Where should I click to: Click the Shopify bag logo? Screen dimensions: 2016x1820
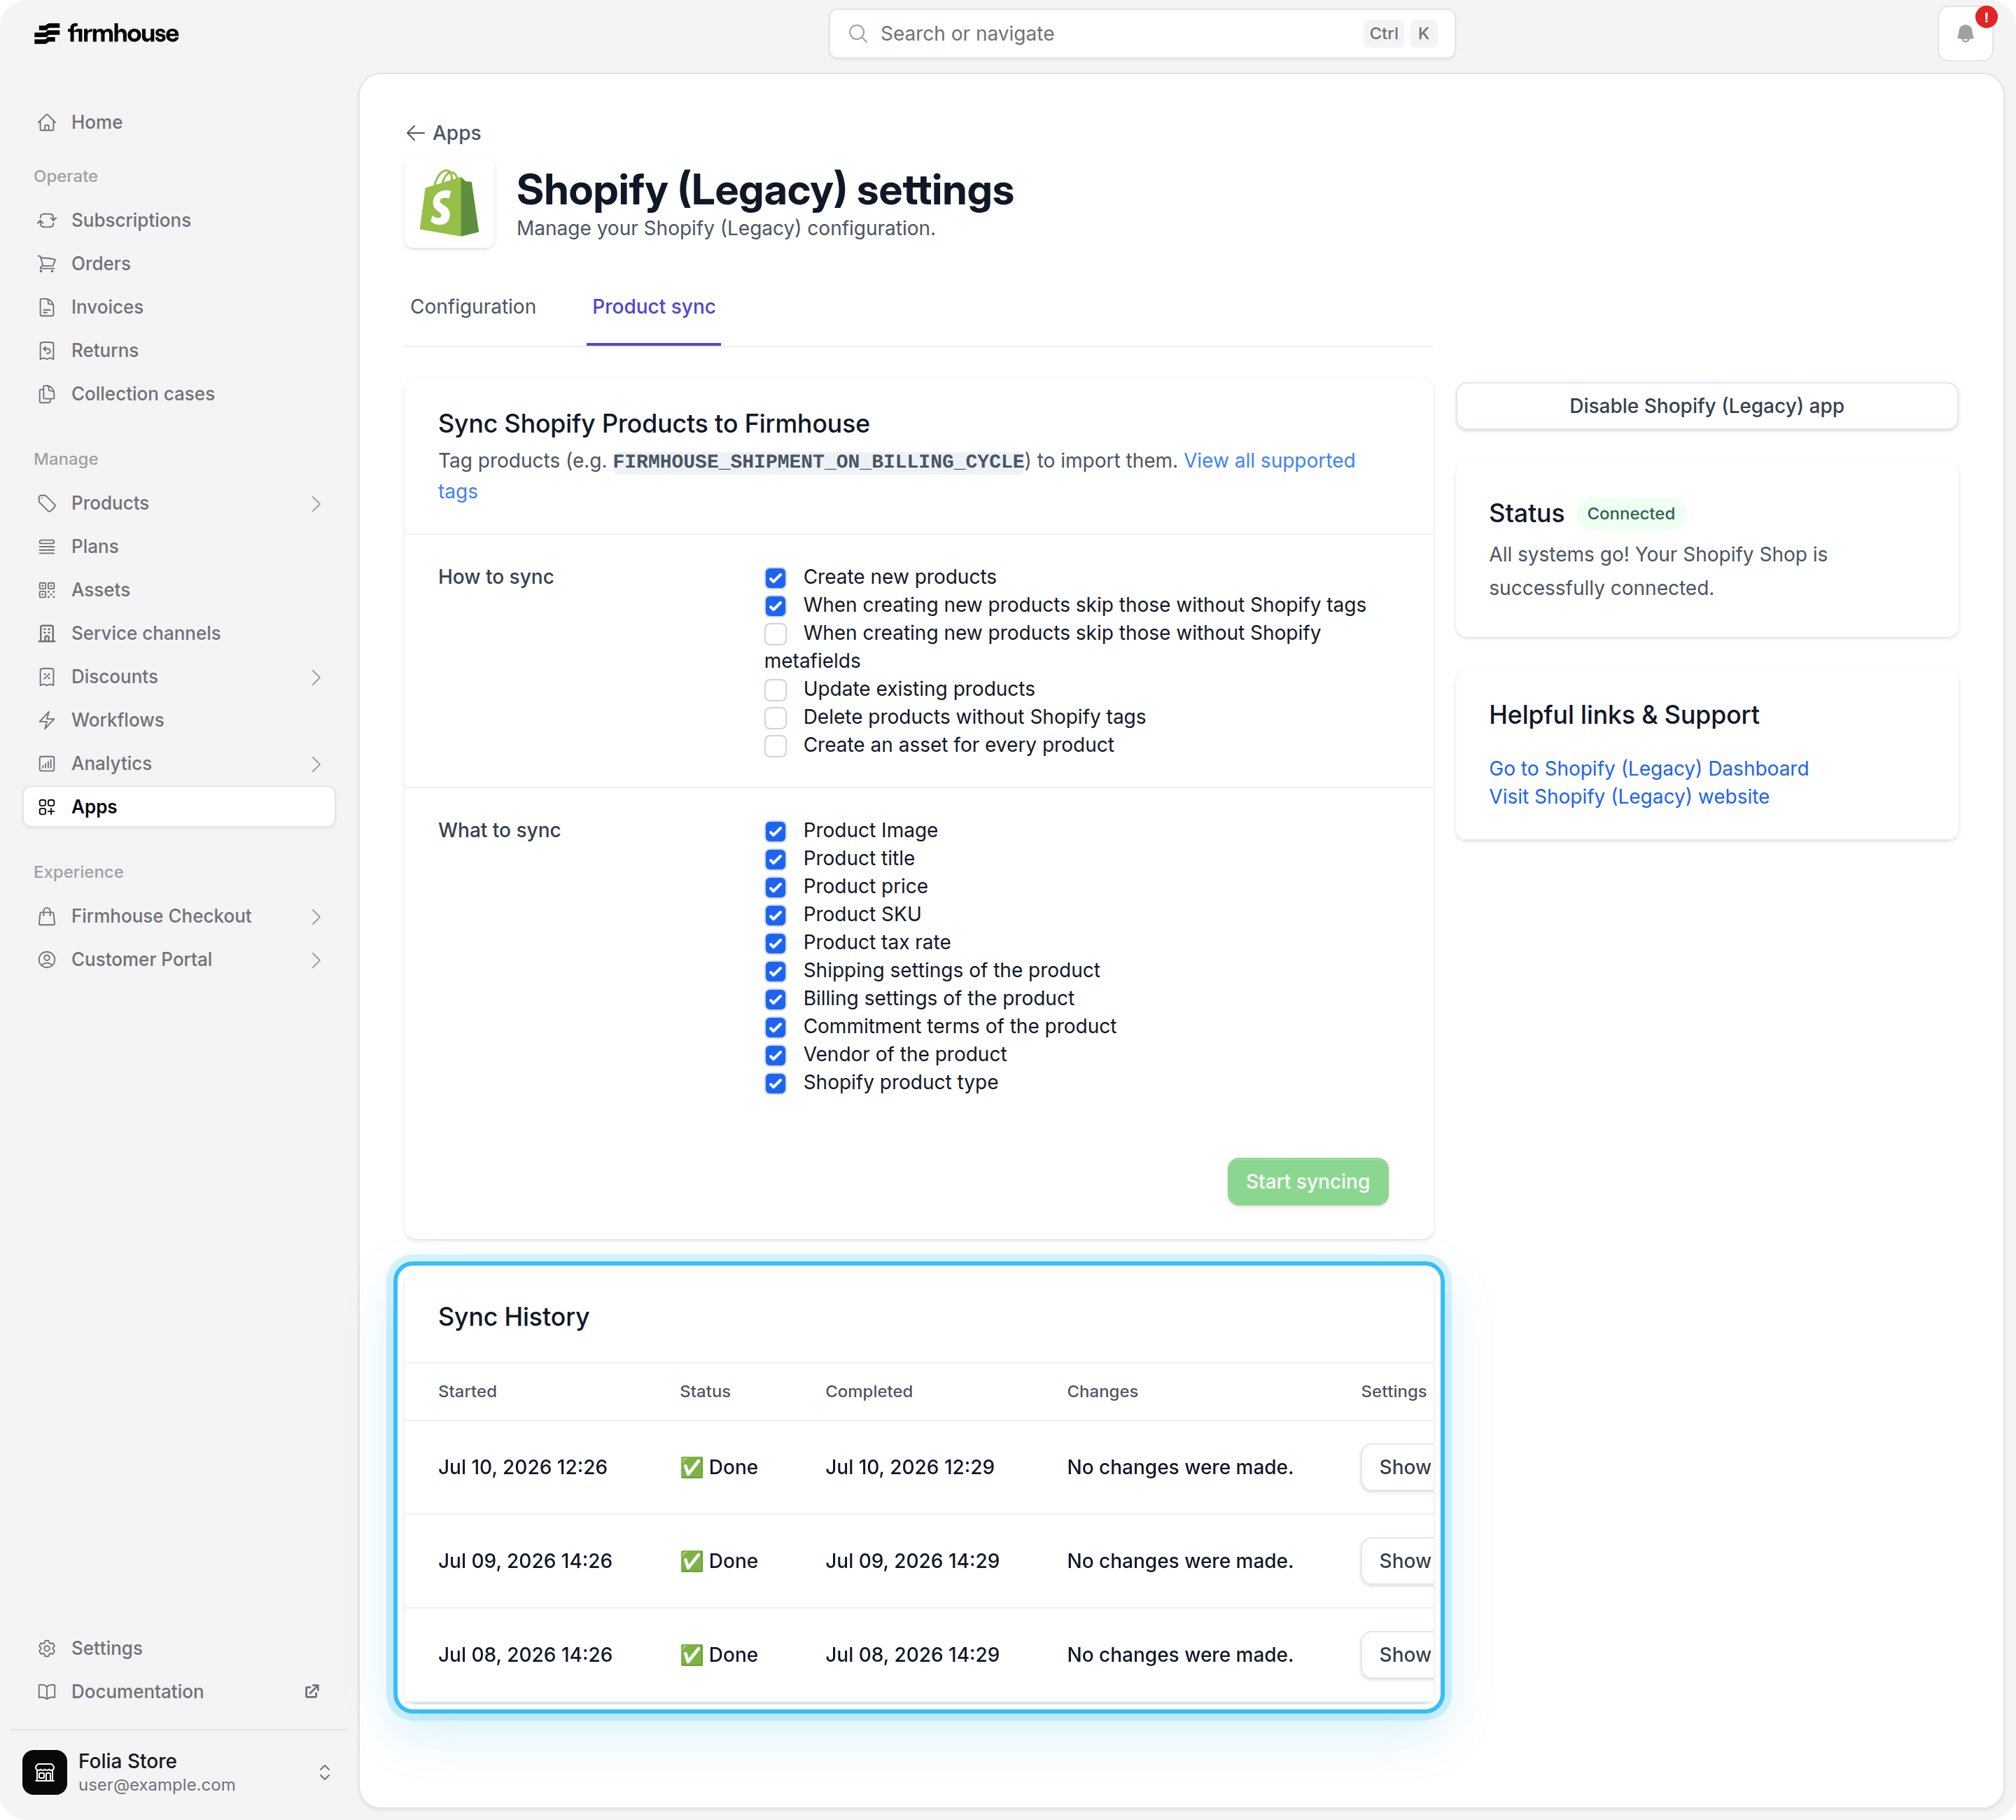click(x=449, y=203)
